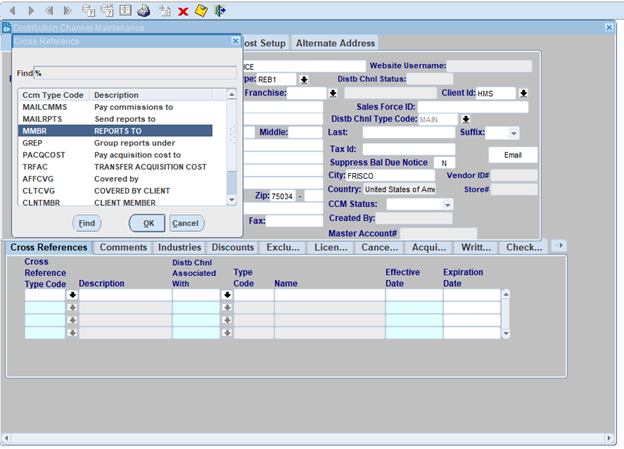Click the insert new record icon
Screen dimensions: 624x449
click(x=164, y=10)
